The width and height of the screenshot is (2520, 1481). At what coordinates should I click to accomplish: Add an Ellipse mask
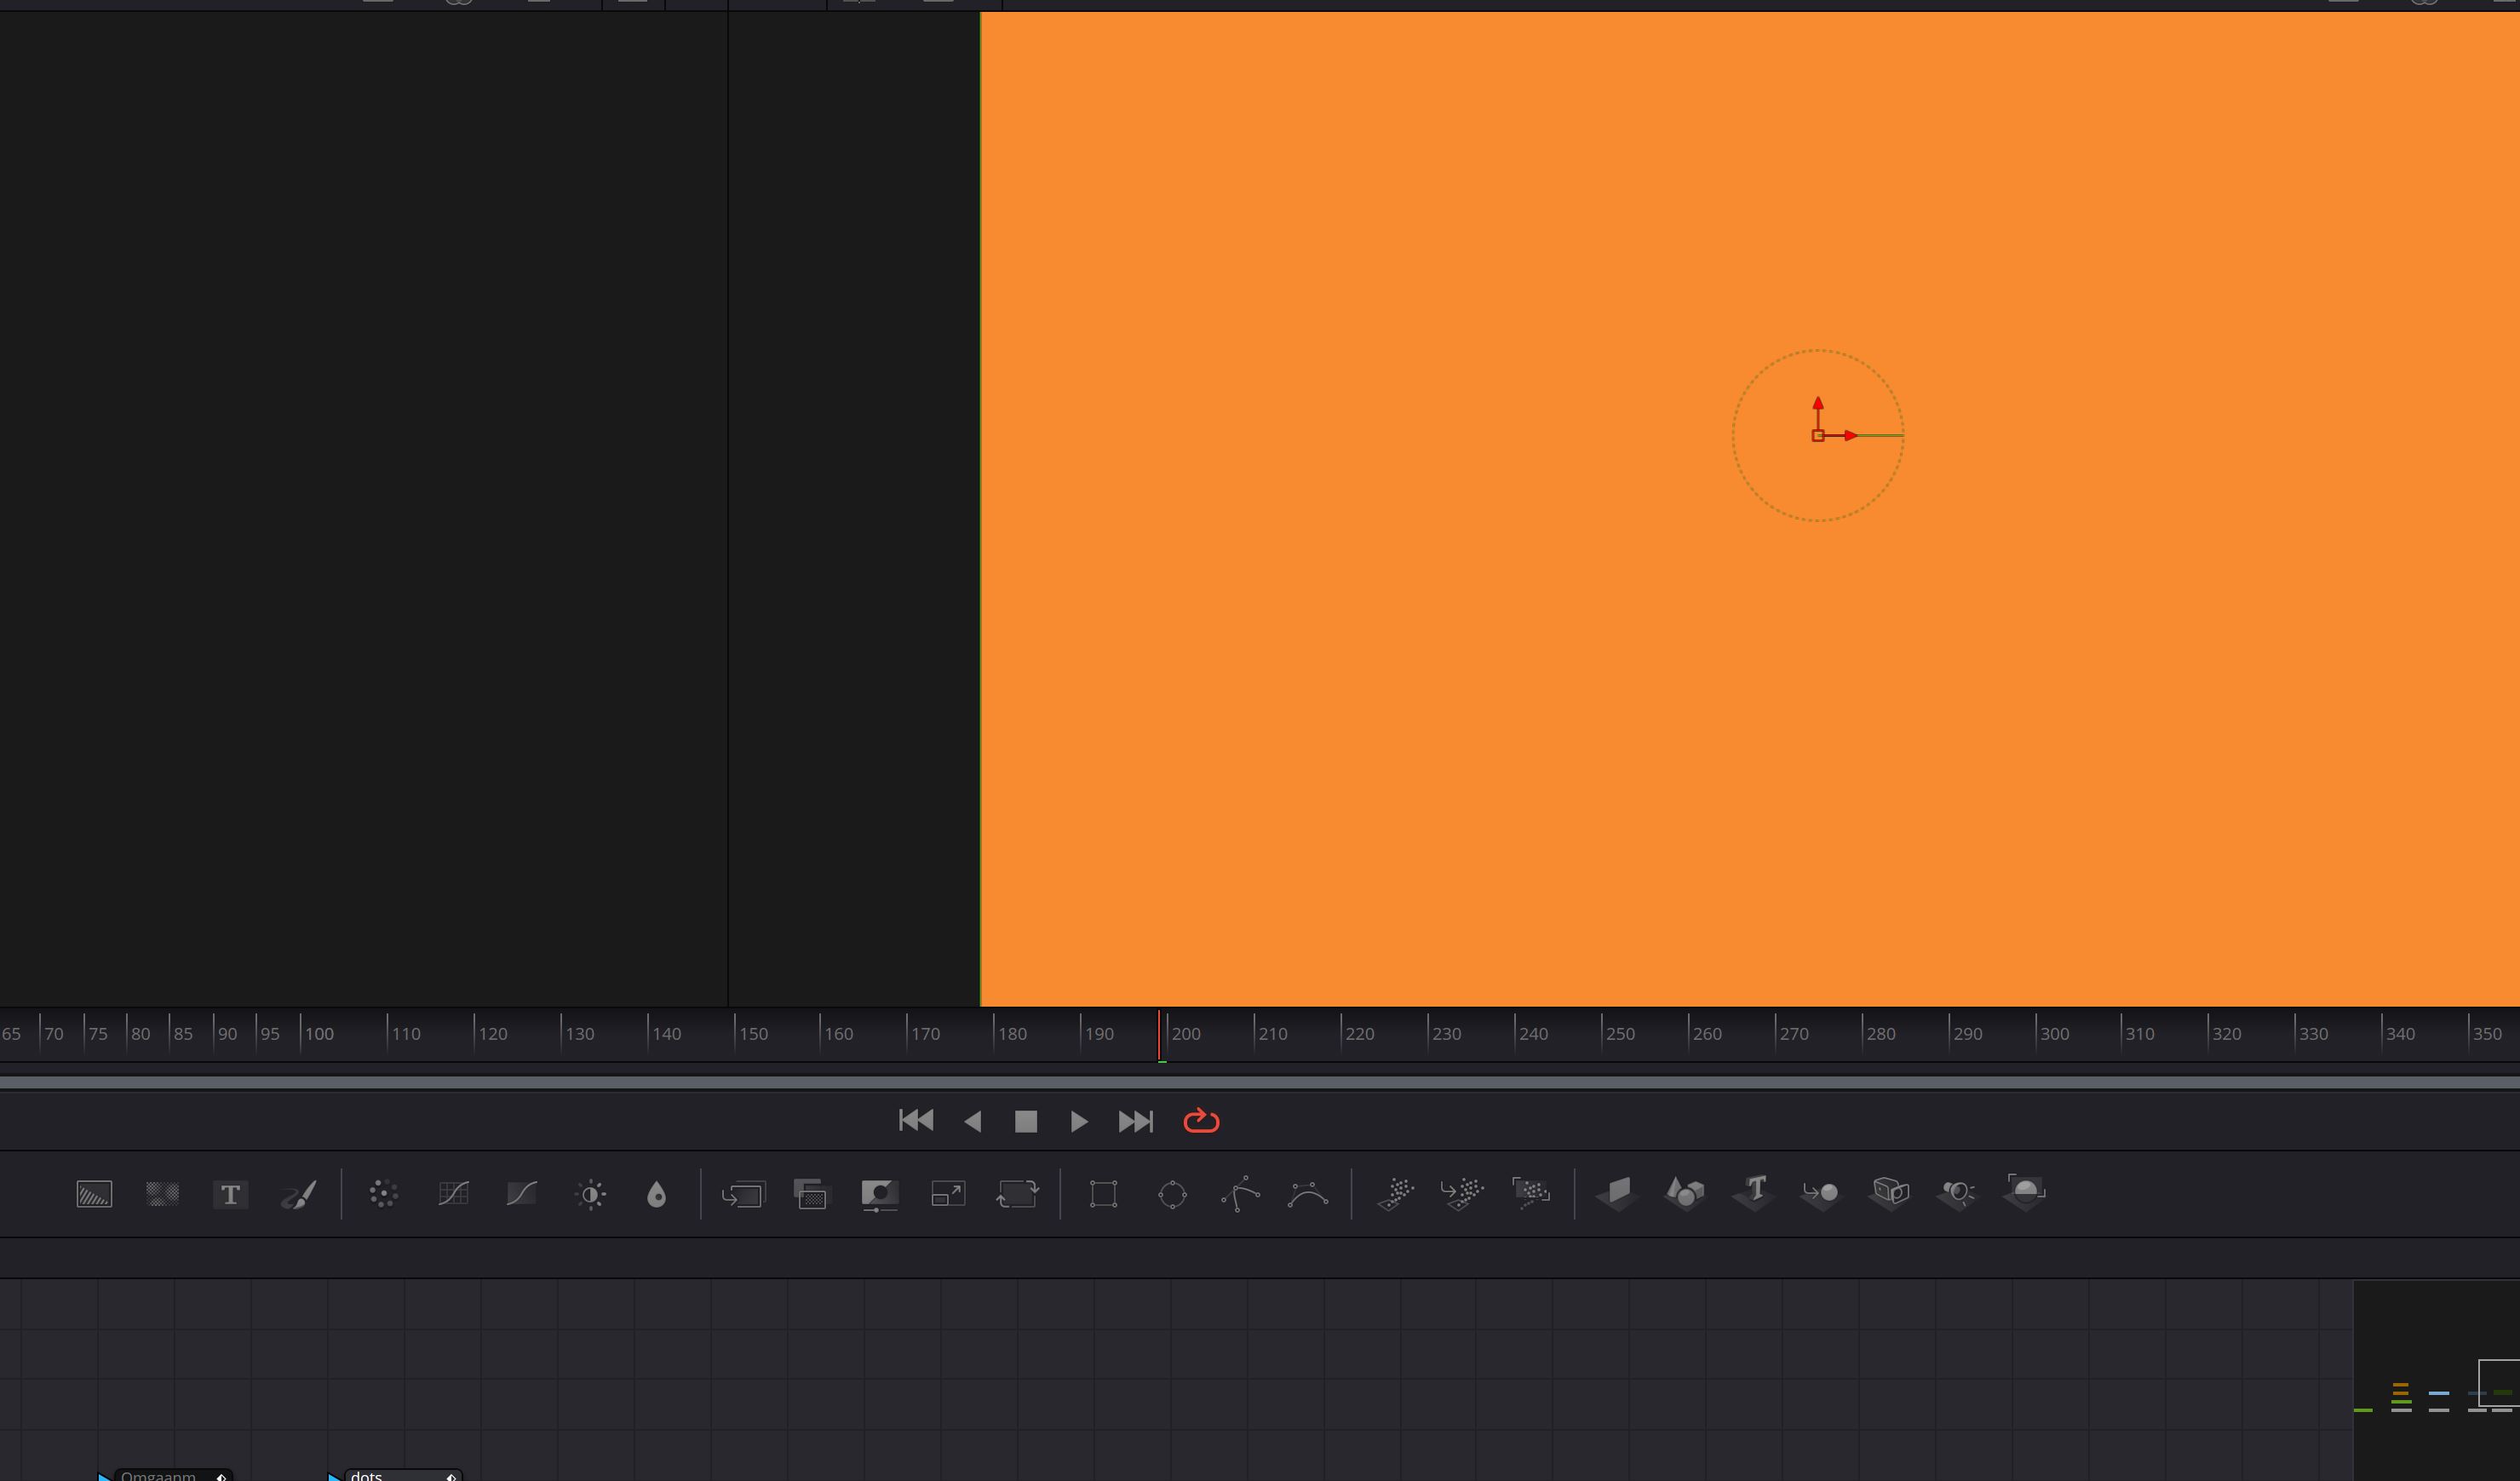pos(1172,1194)
